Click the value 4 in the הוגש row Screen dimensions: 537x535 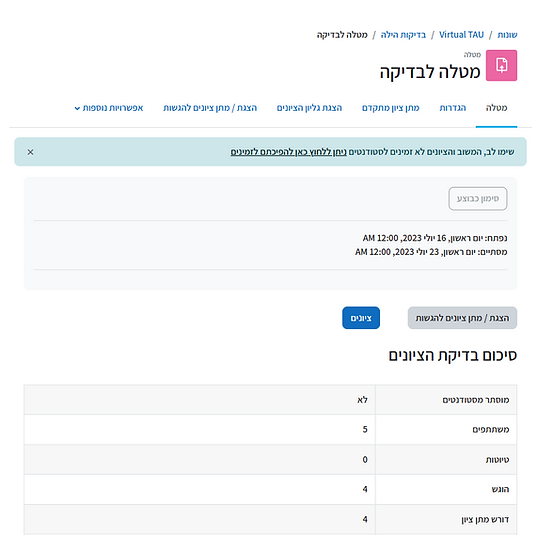click(365, 489)
